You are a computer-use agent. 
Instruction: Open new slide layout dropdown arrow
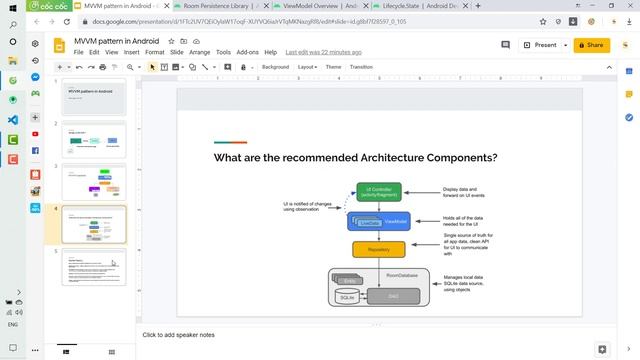(x=69, y=67)
